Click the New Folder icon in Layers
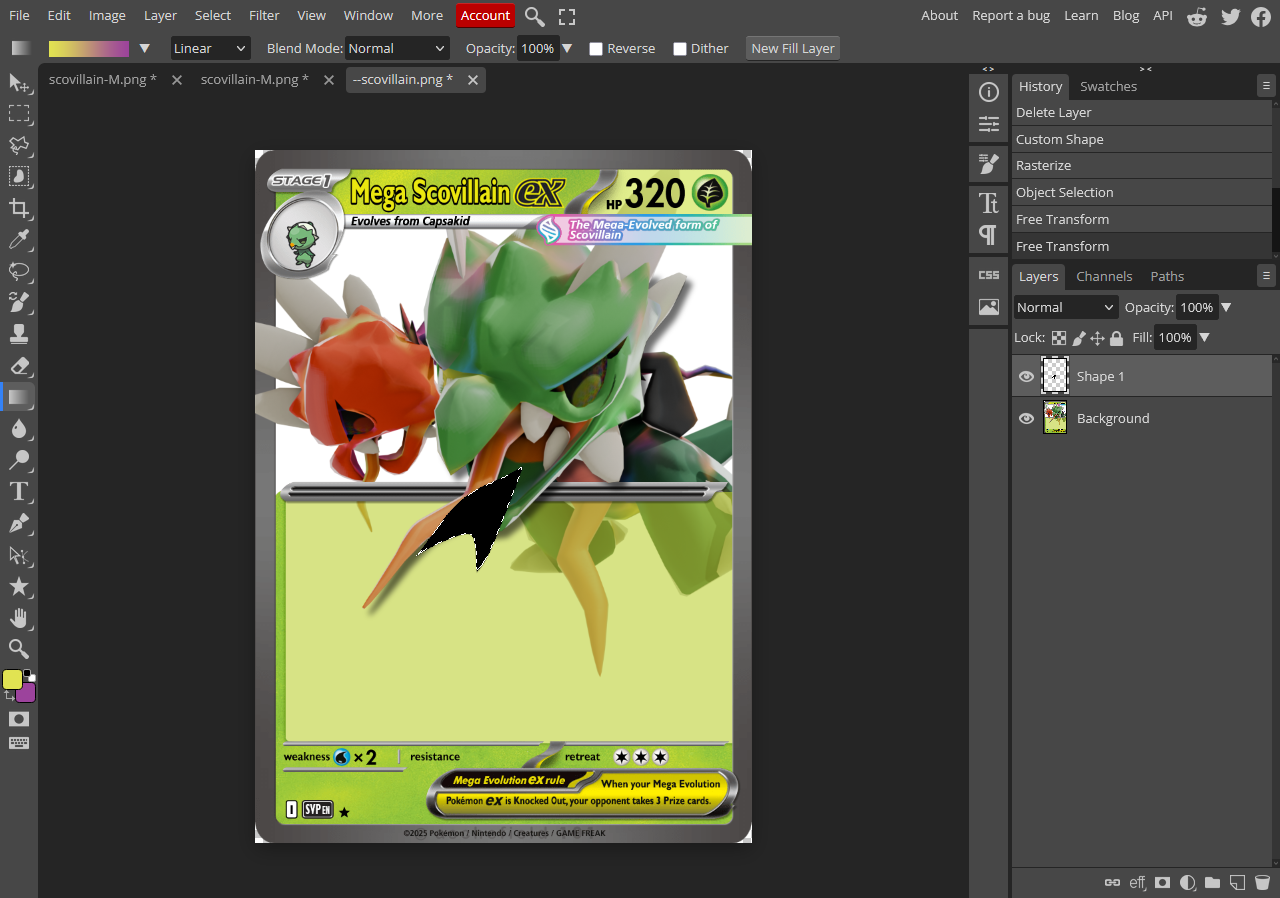Viewport: 1280px width, 898px height. (x=1212, y=883)
